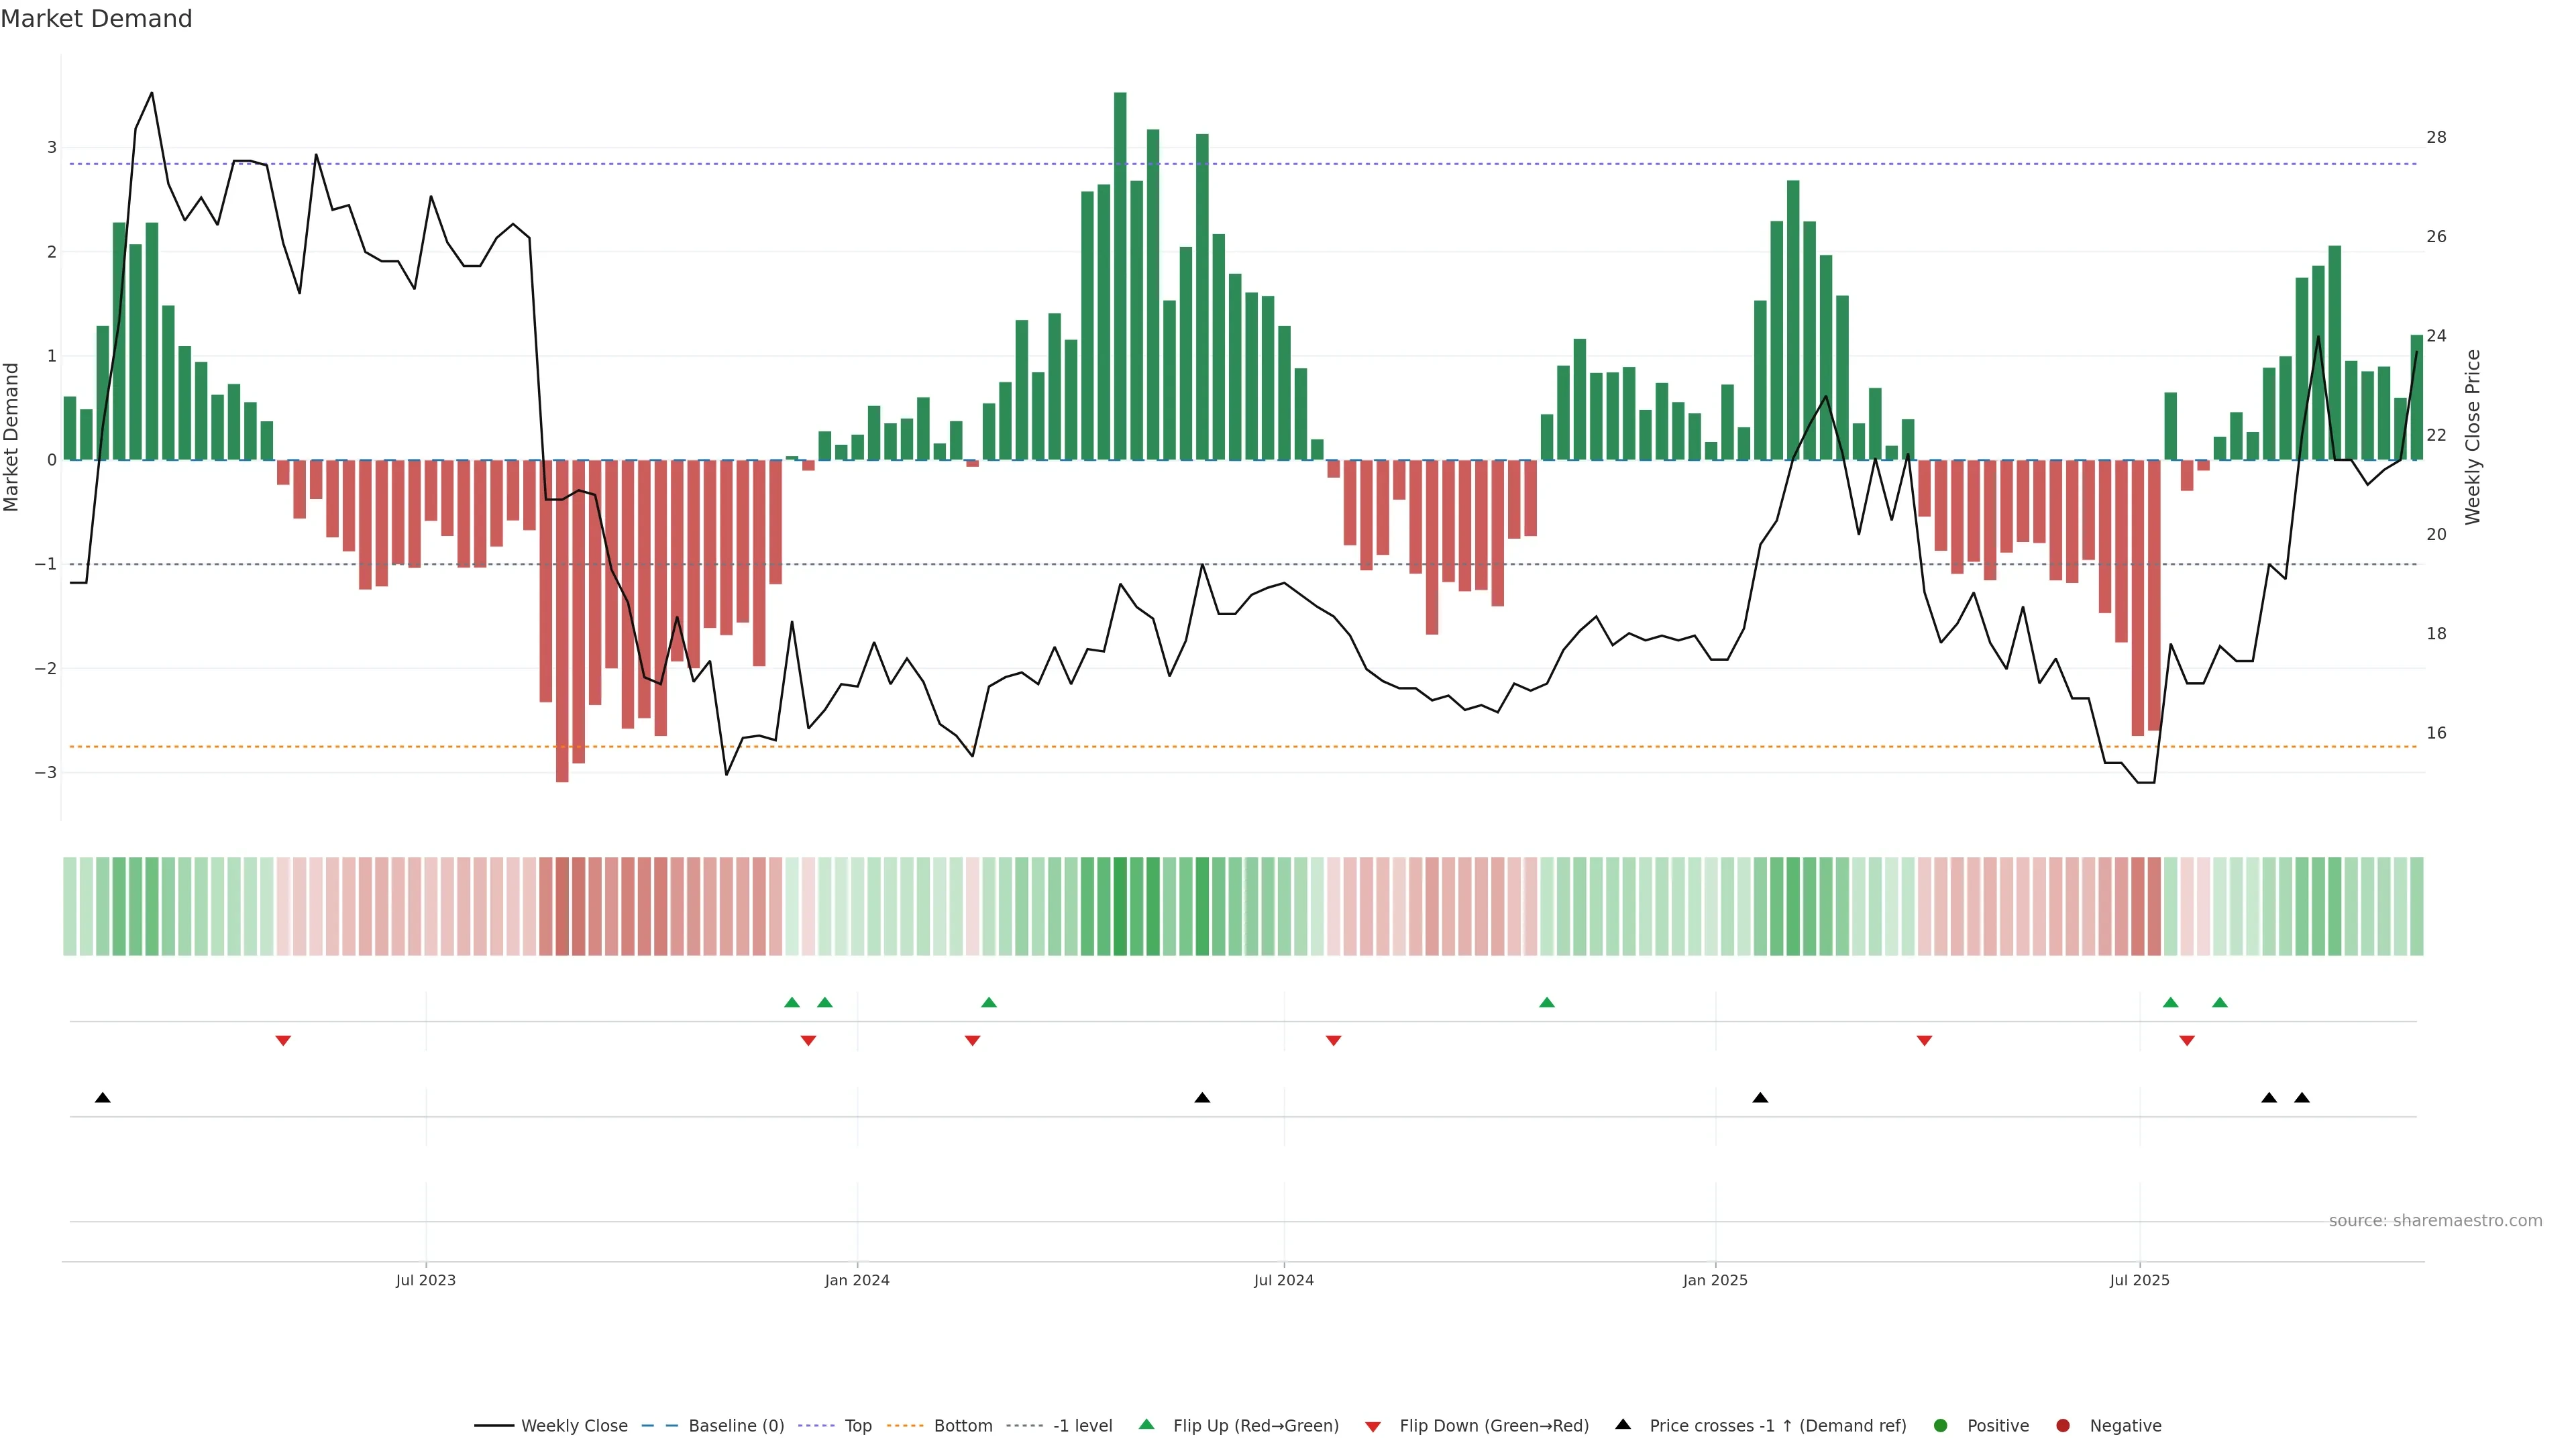Click green Flip Up triangle legend icon

pyautogui.click(x=1147, y=1425)
